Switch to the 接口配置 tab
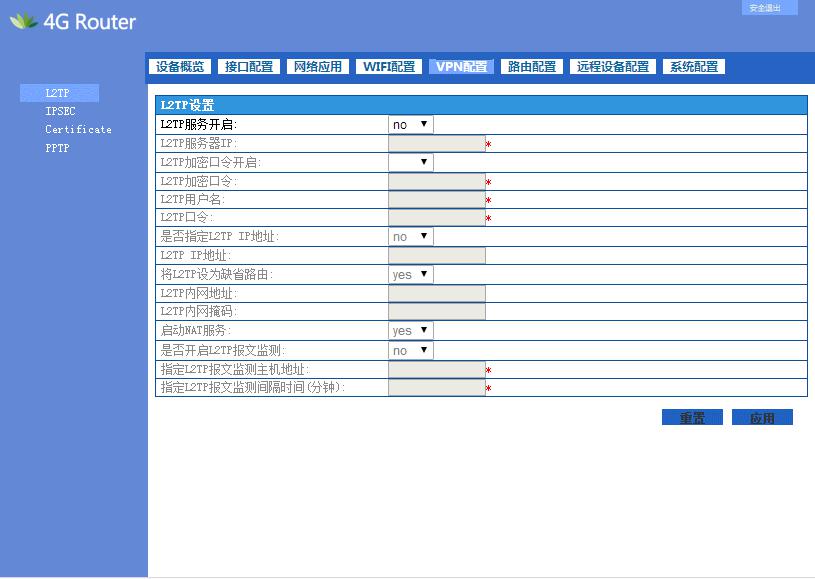This screenshot has width=815, height=579. (x=249, y=67)
